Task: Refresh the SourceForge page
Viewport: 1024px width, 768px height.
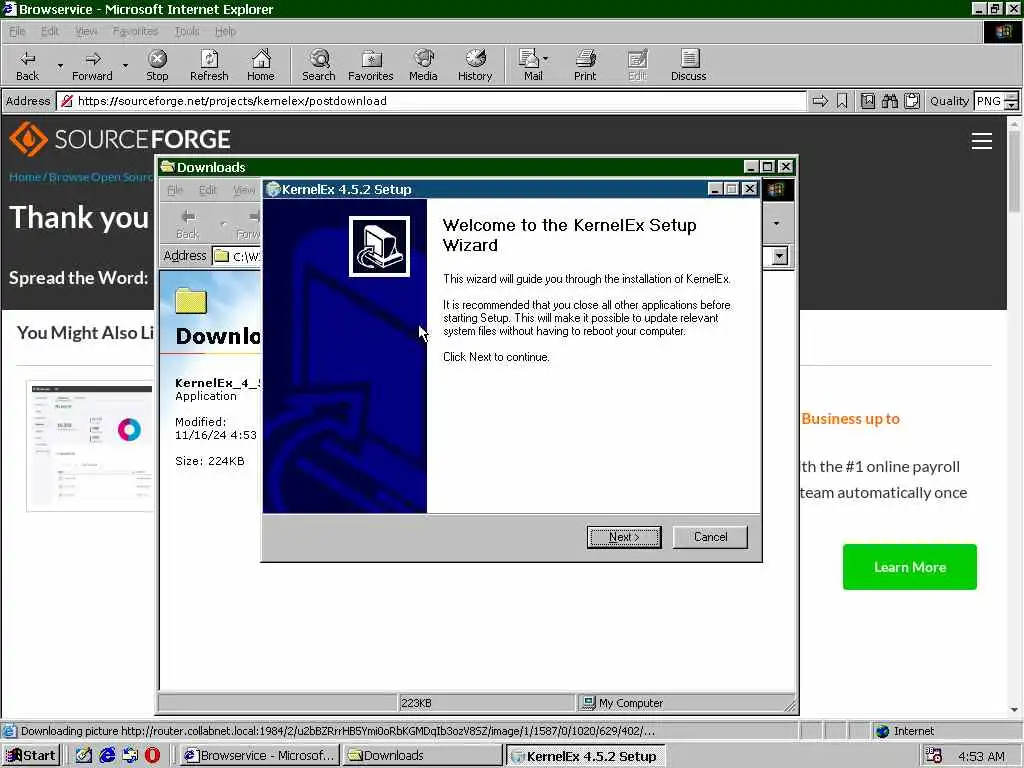Action: (209, 65)
